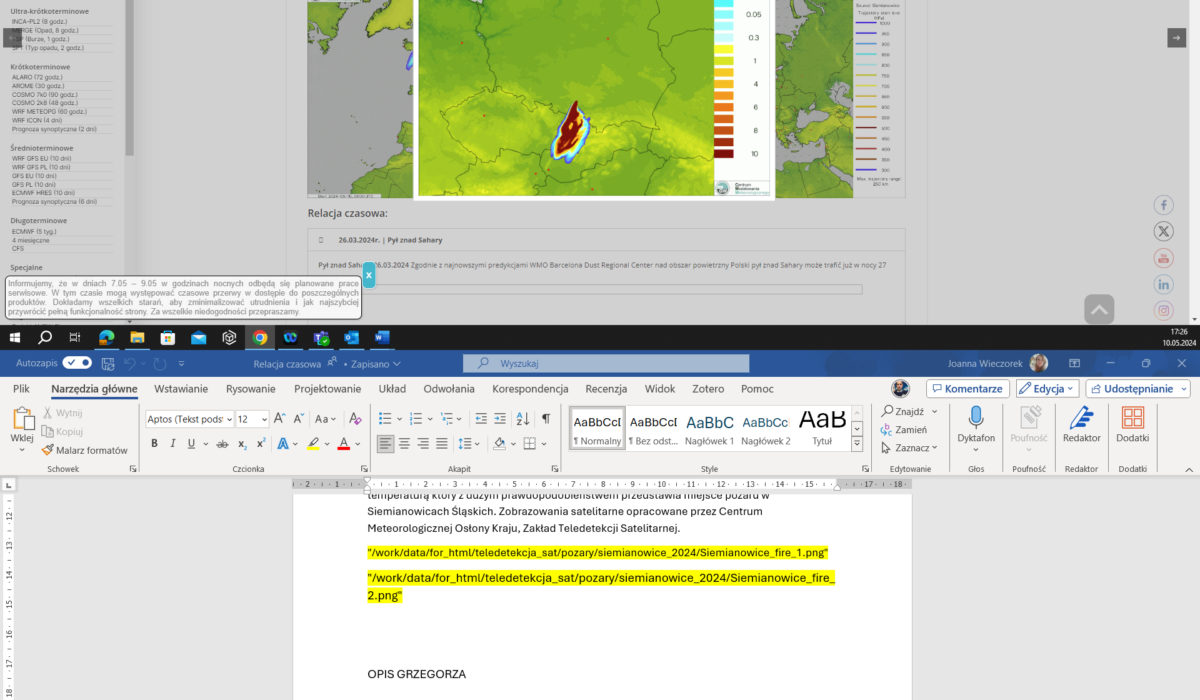
Task: Switch to the Projektowanie tab
Action: pos(328,388)
